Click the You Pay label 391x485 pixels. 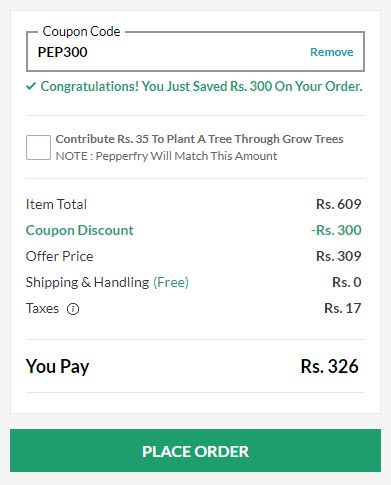click(x=58, y=367)
